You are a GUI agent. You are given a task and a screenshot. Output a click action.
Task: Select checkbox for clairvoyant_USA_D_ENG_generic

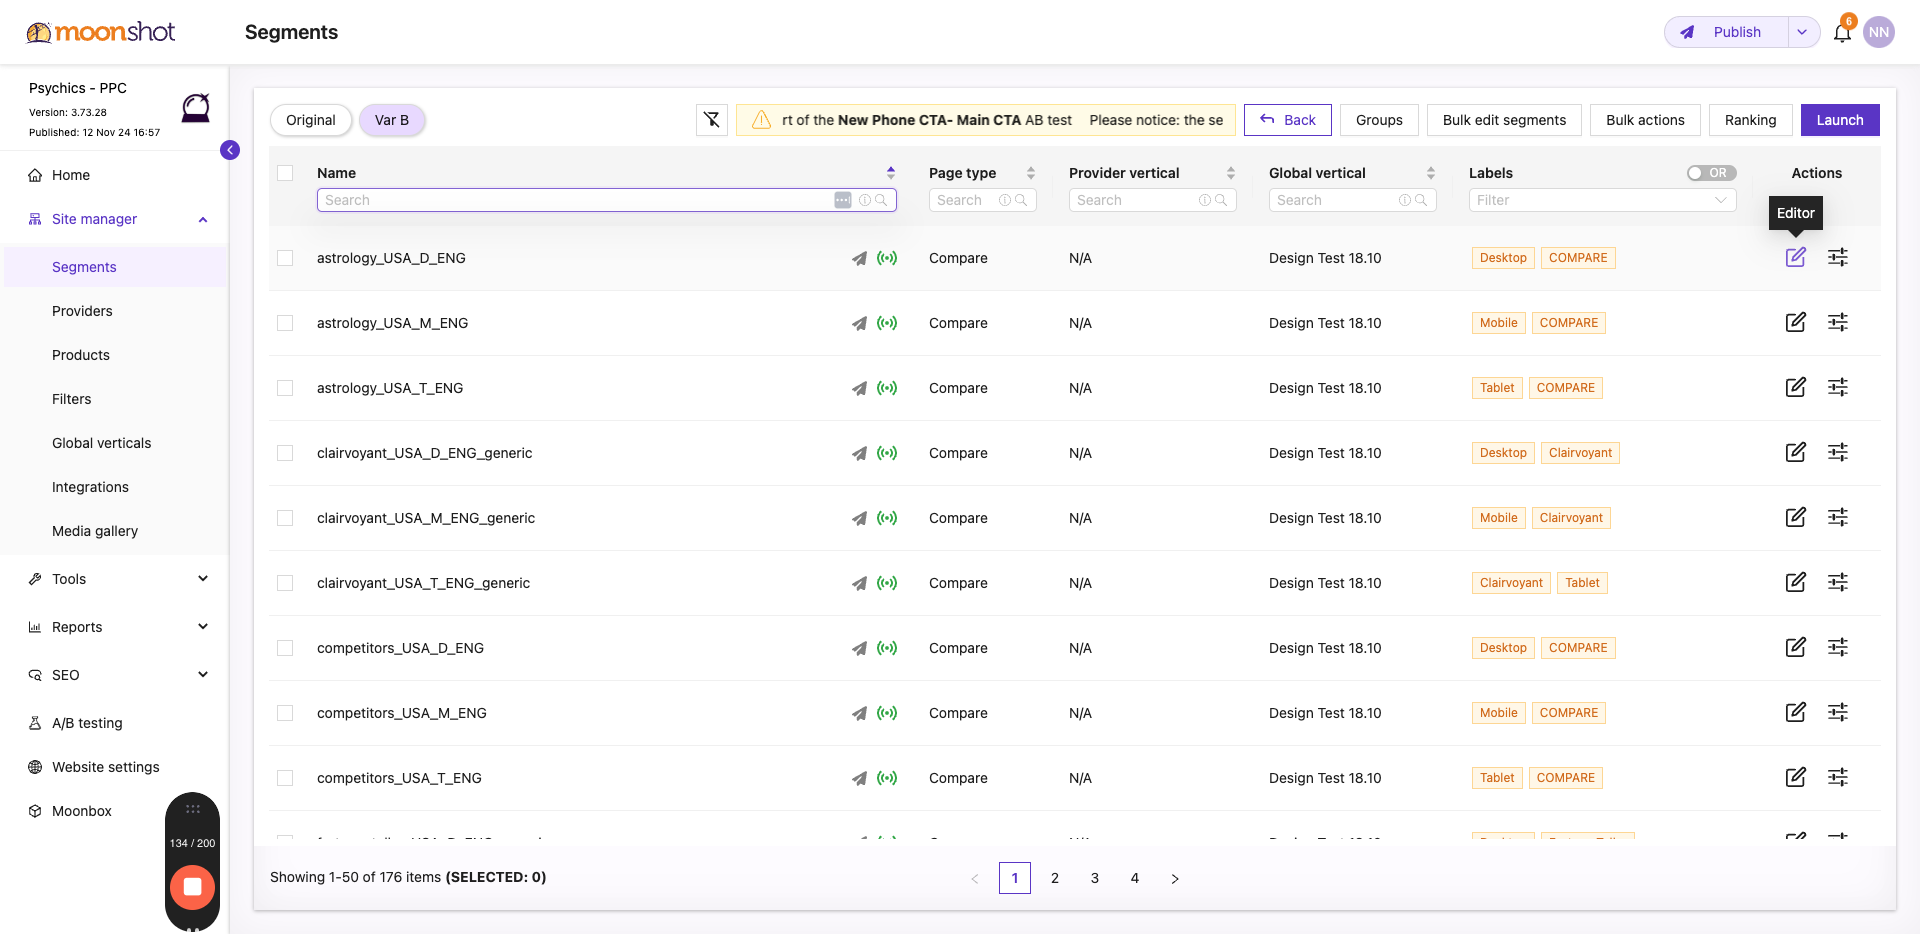(285, 453)
